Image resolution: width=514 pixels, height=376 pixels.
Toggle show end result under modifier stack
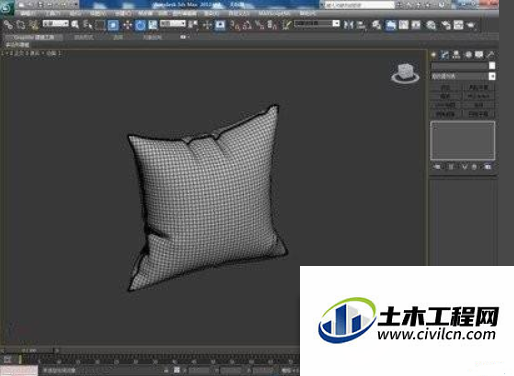pyautogui.click(x=451, y=167)
